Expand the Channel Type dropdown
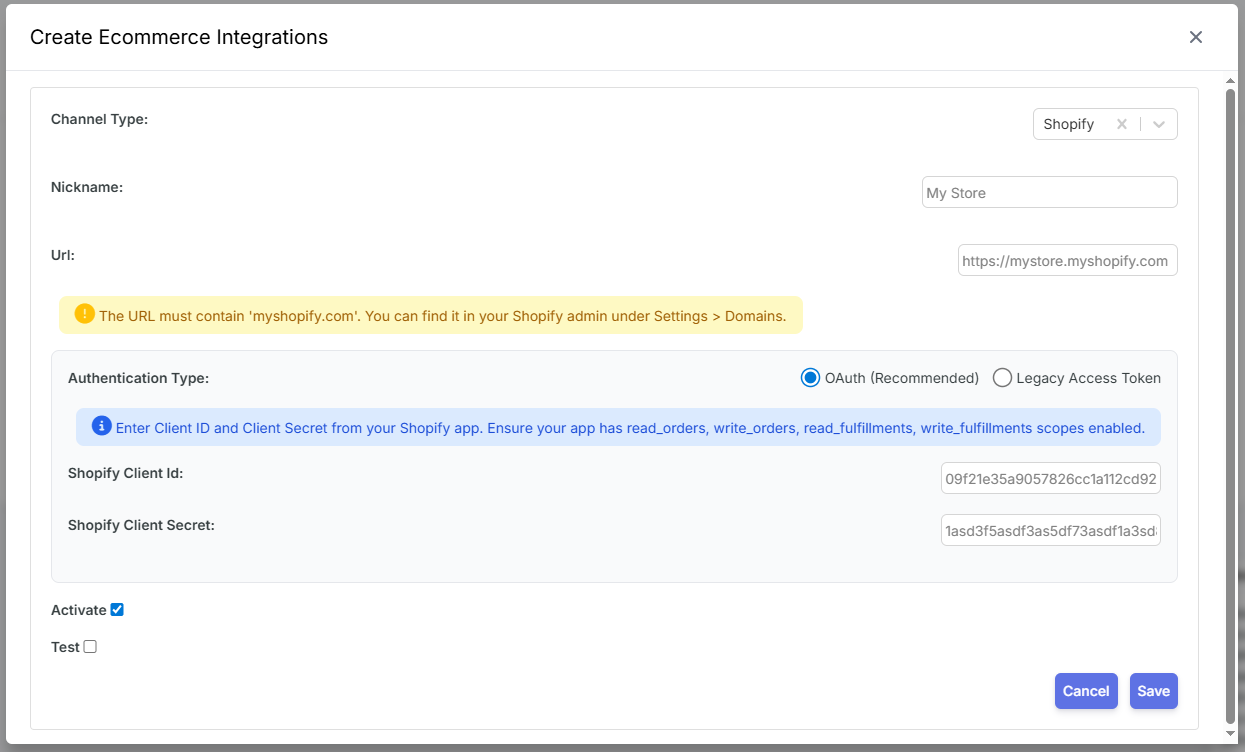 [x=1159, y=123]
